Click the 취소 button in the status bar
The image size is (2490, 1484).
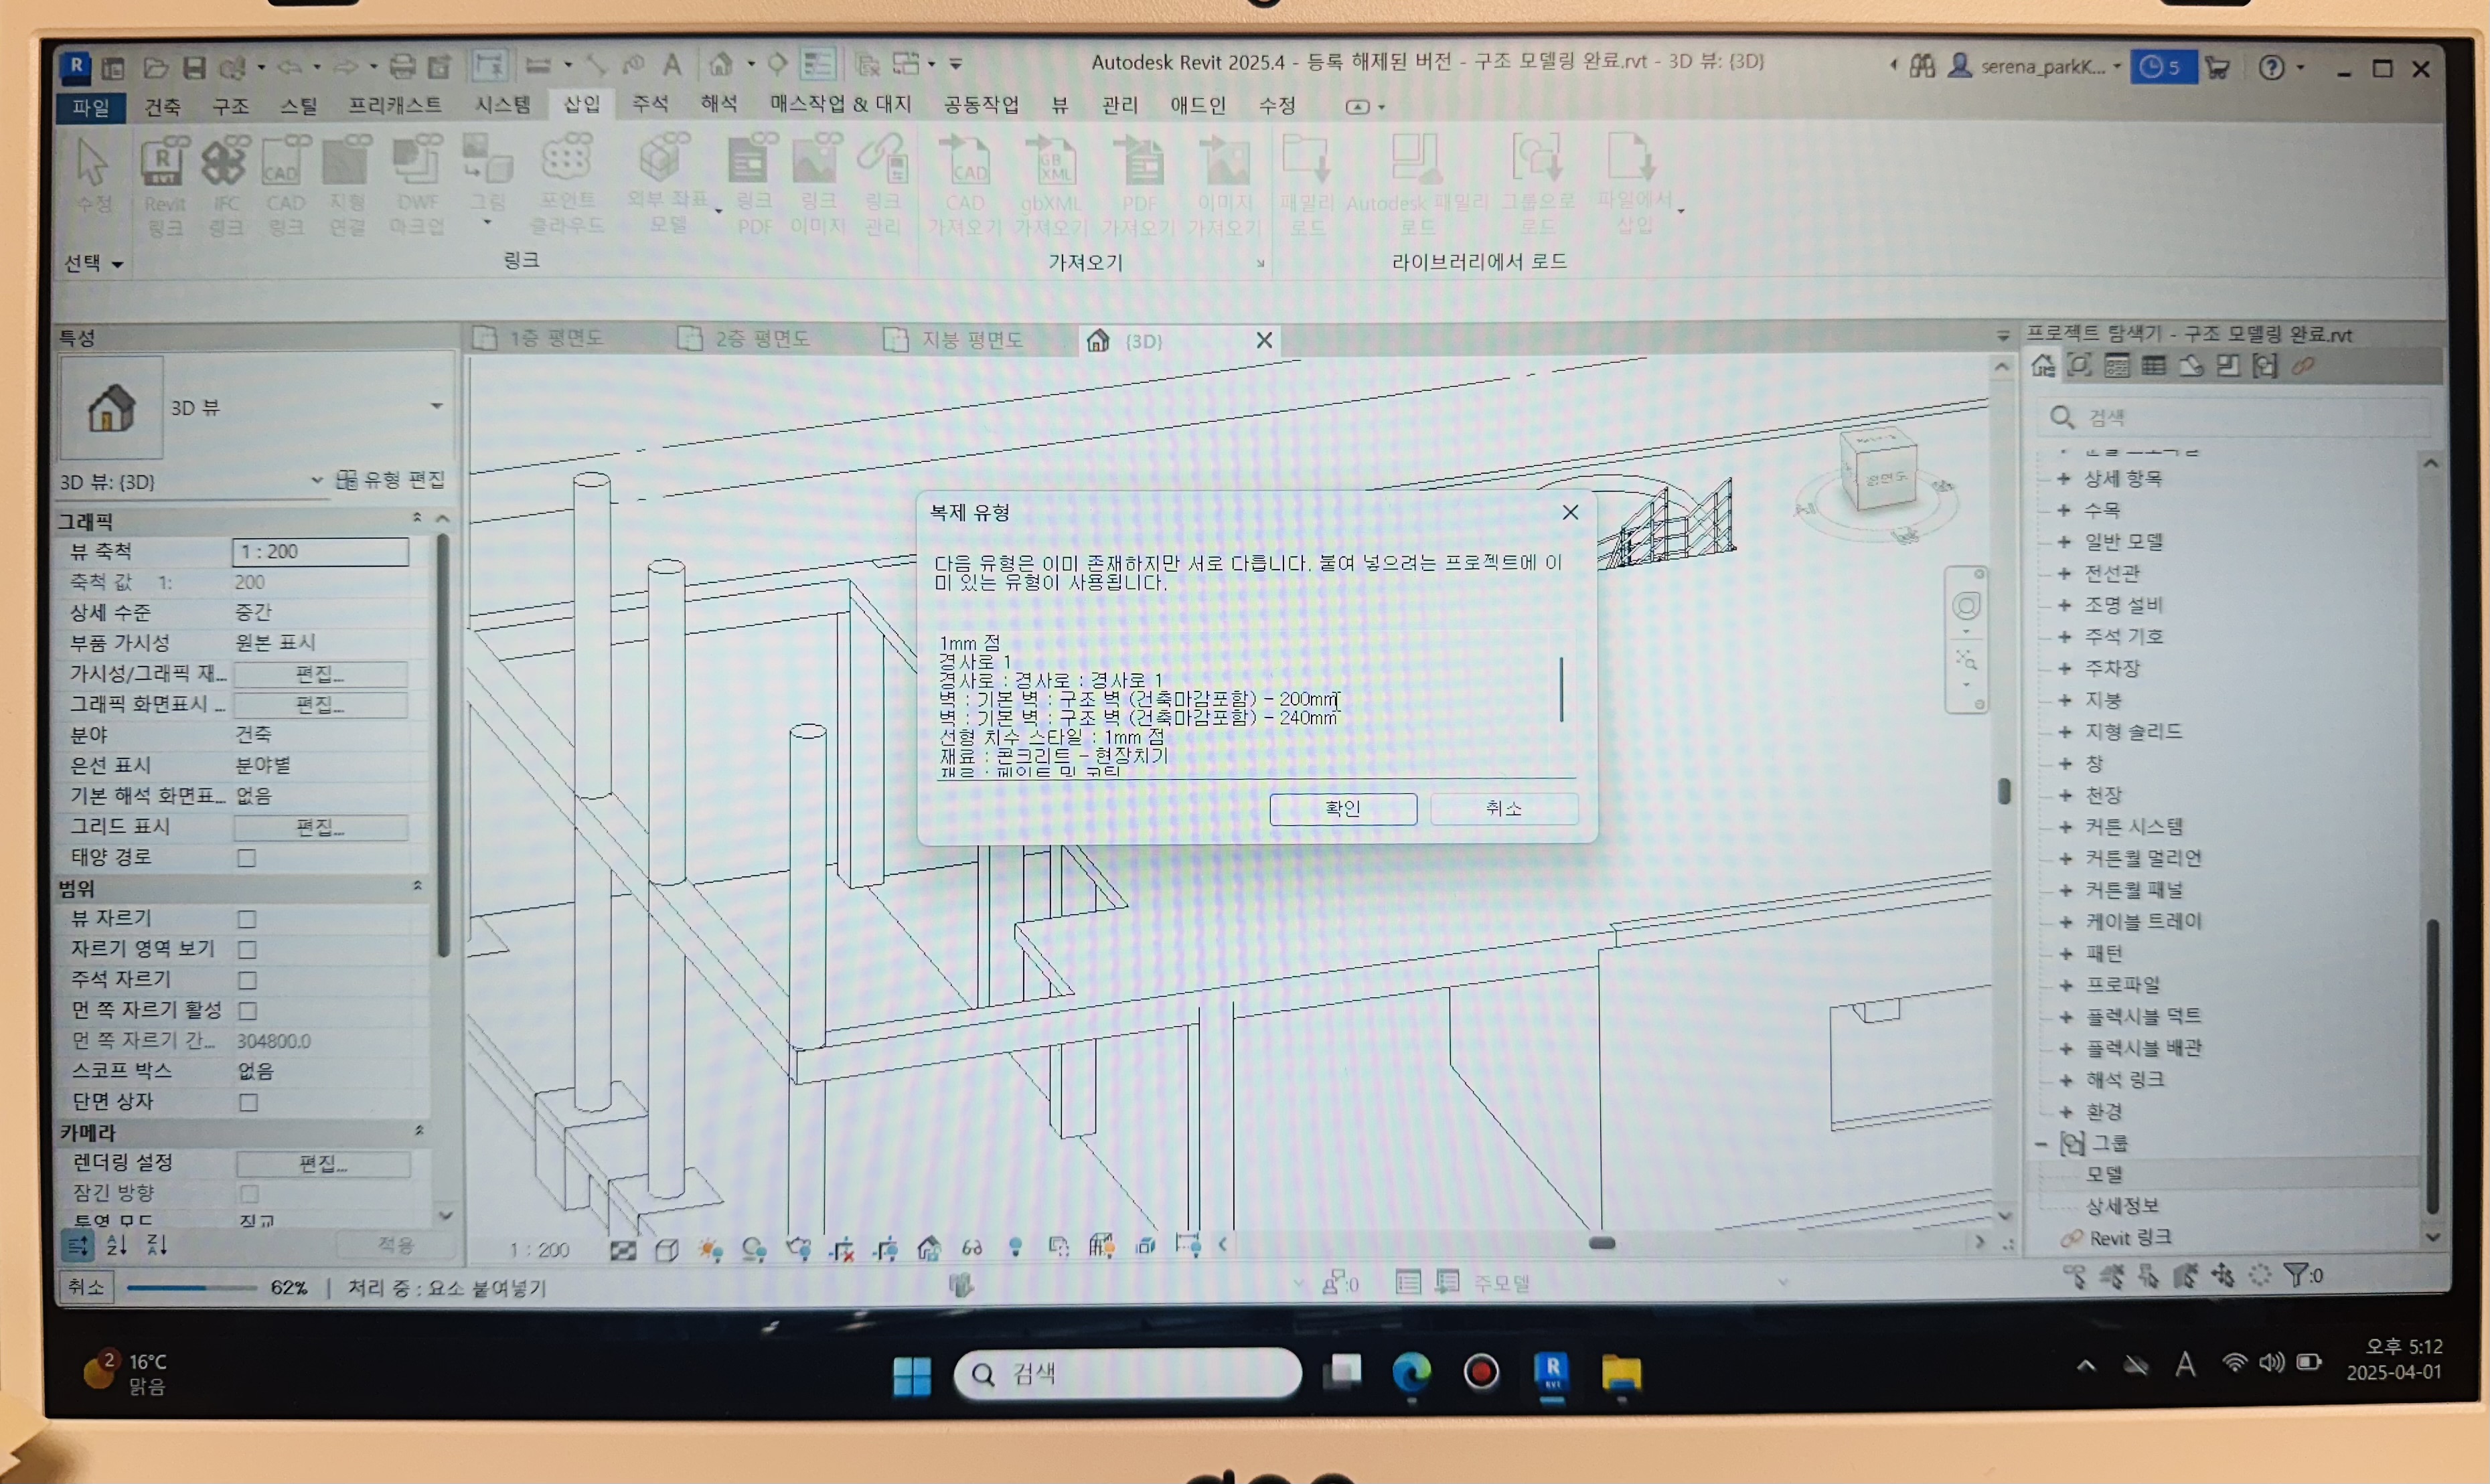[x=87, y=1287]
